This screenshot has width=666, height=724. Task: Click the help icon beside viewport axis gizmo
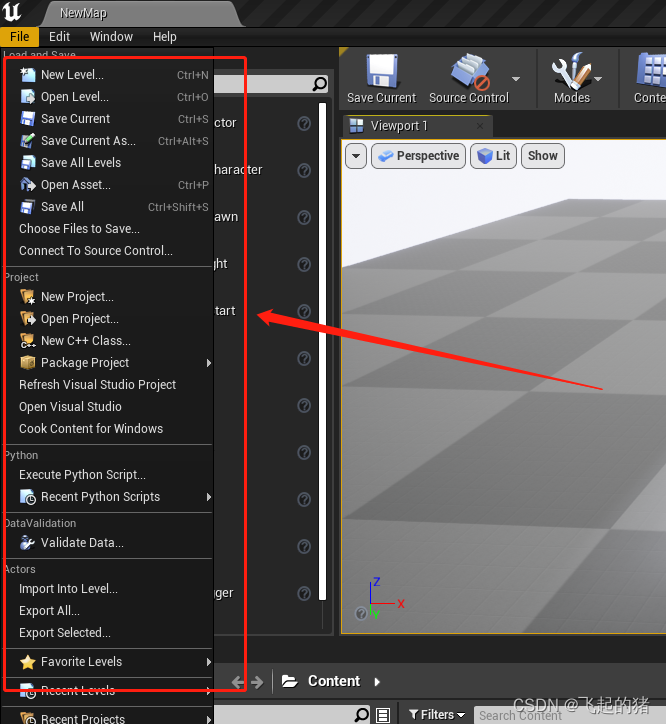click(361, 613)
